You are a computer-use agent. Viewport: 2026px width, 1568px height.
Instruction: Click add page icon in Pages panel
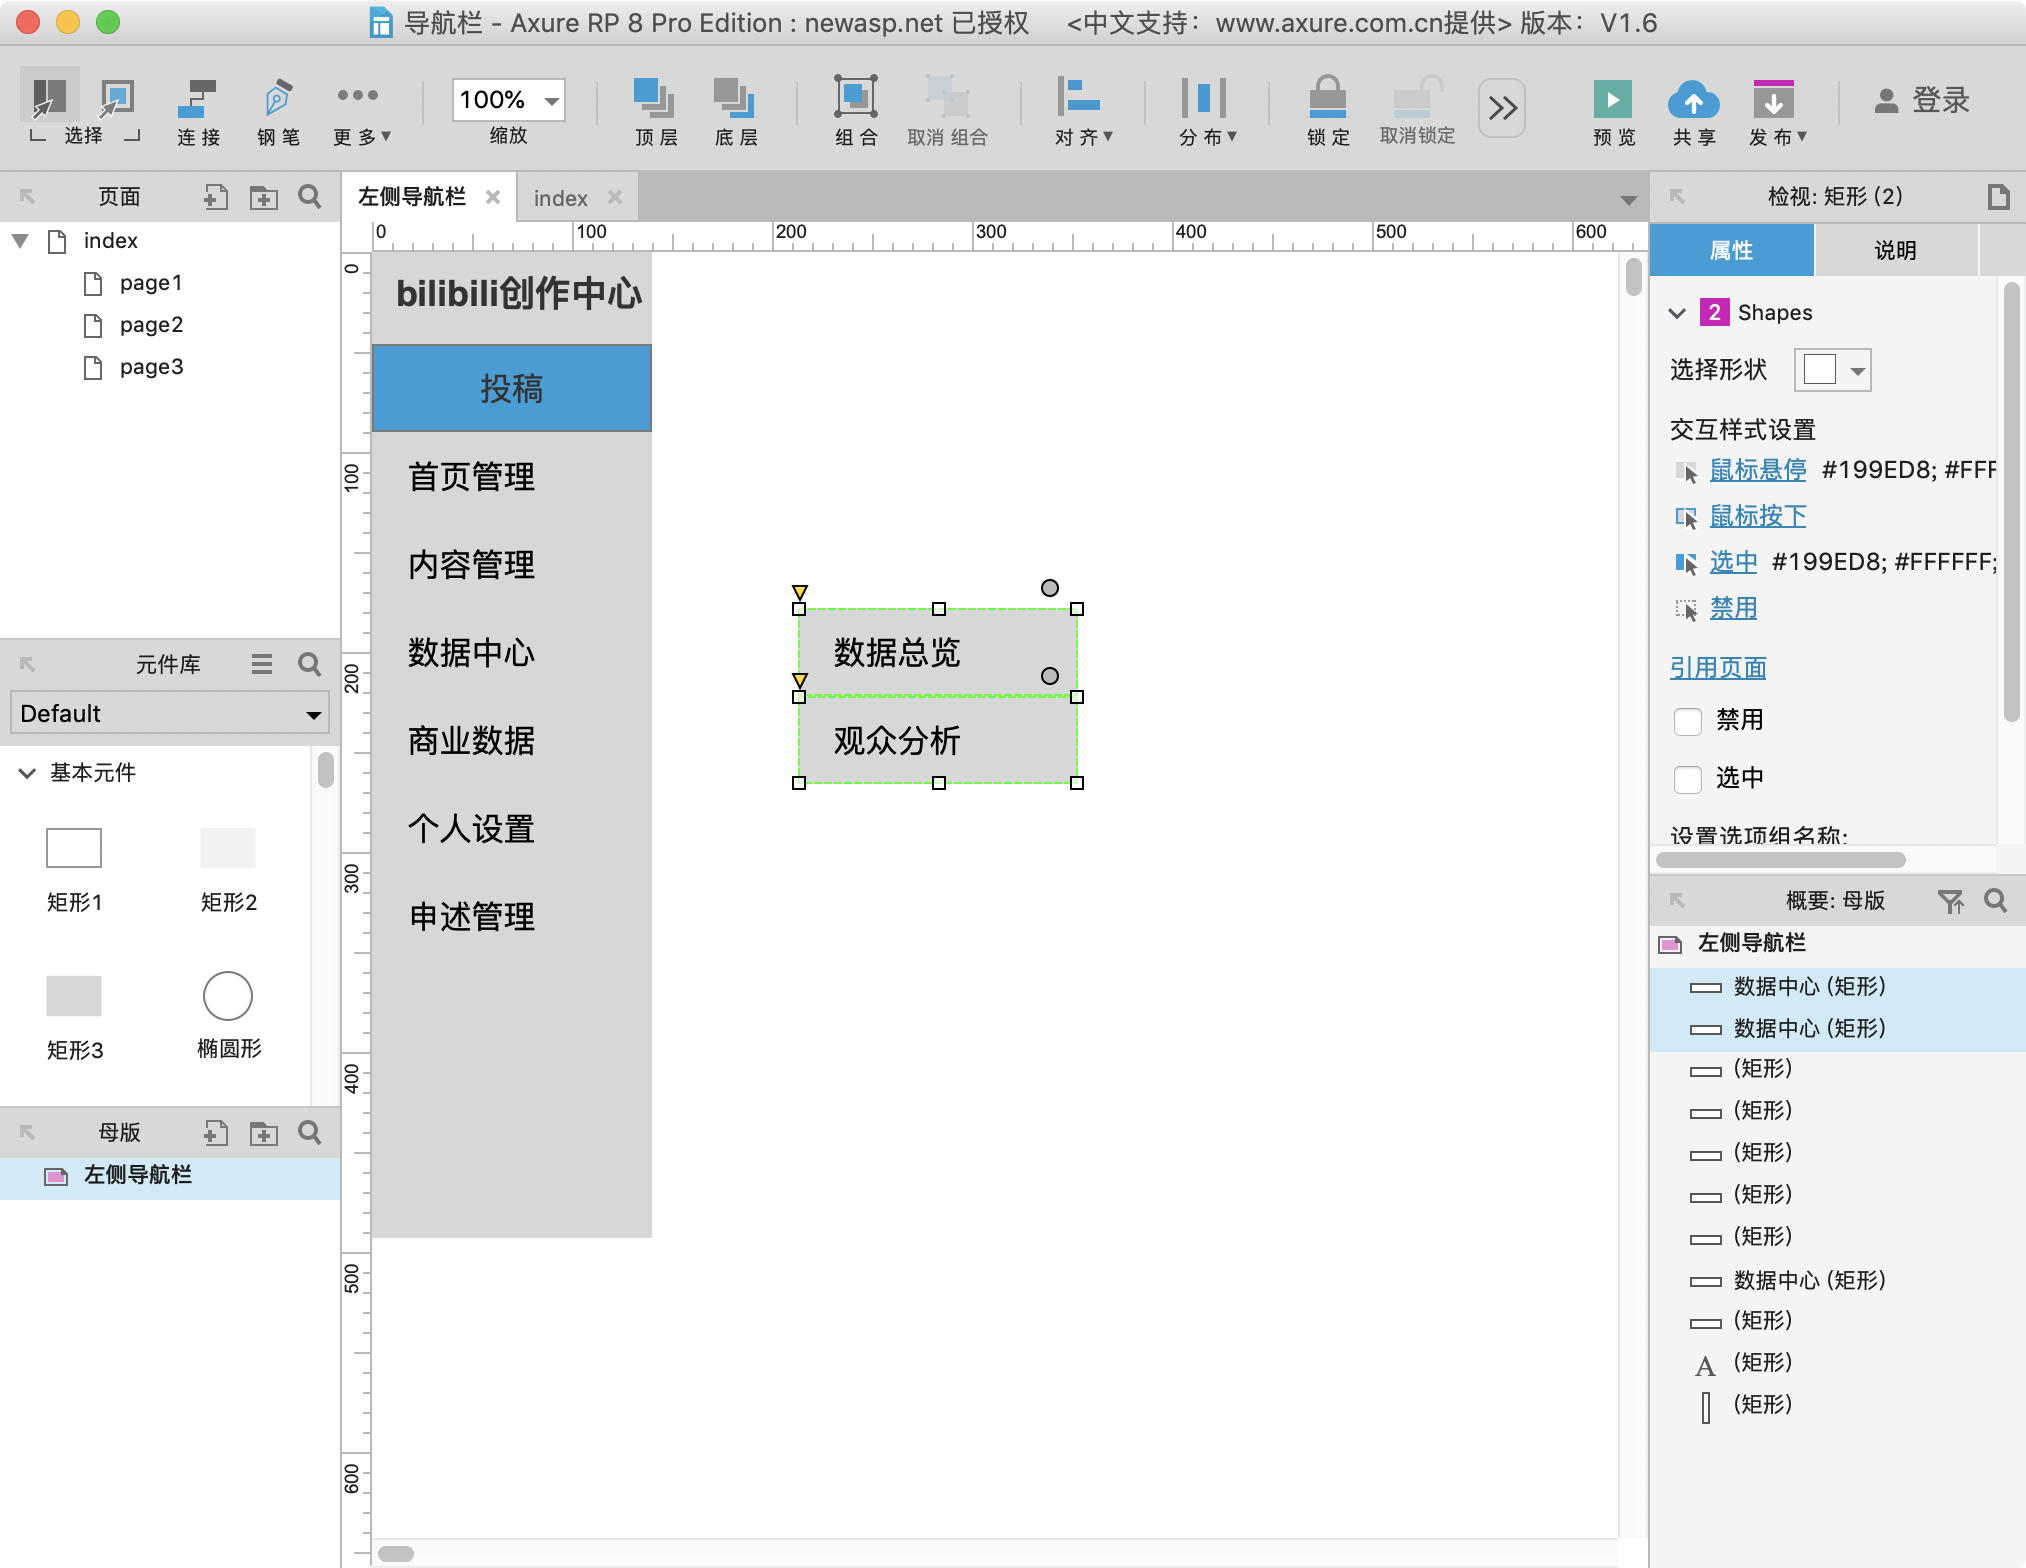point(215,197)
